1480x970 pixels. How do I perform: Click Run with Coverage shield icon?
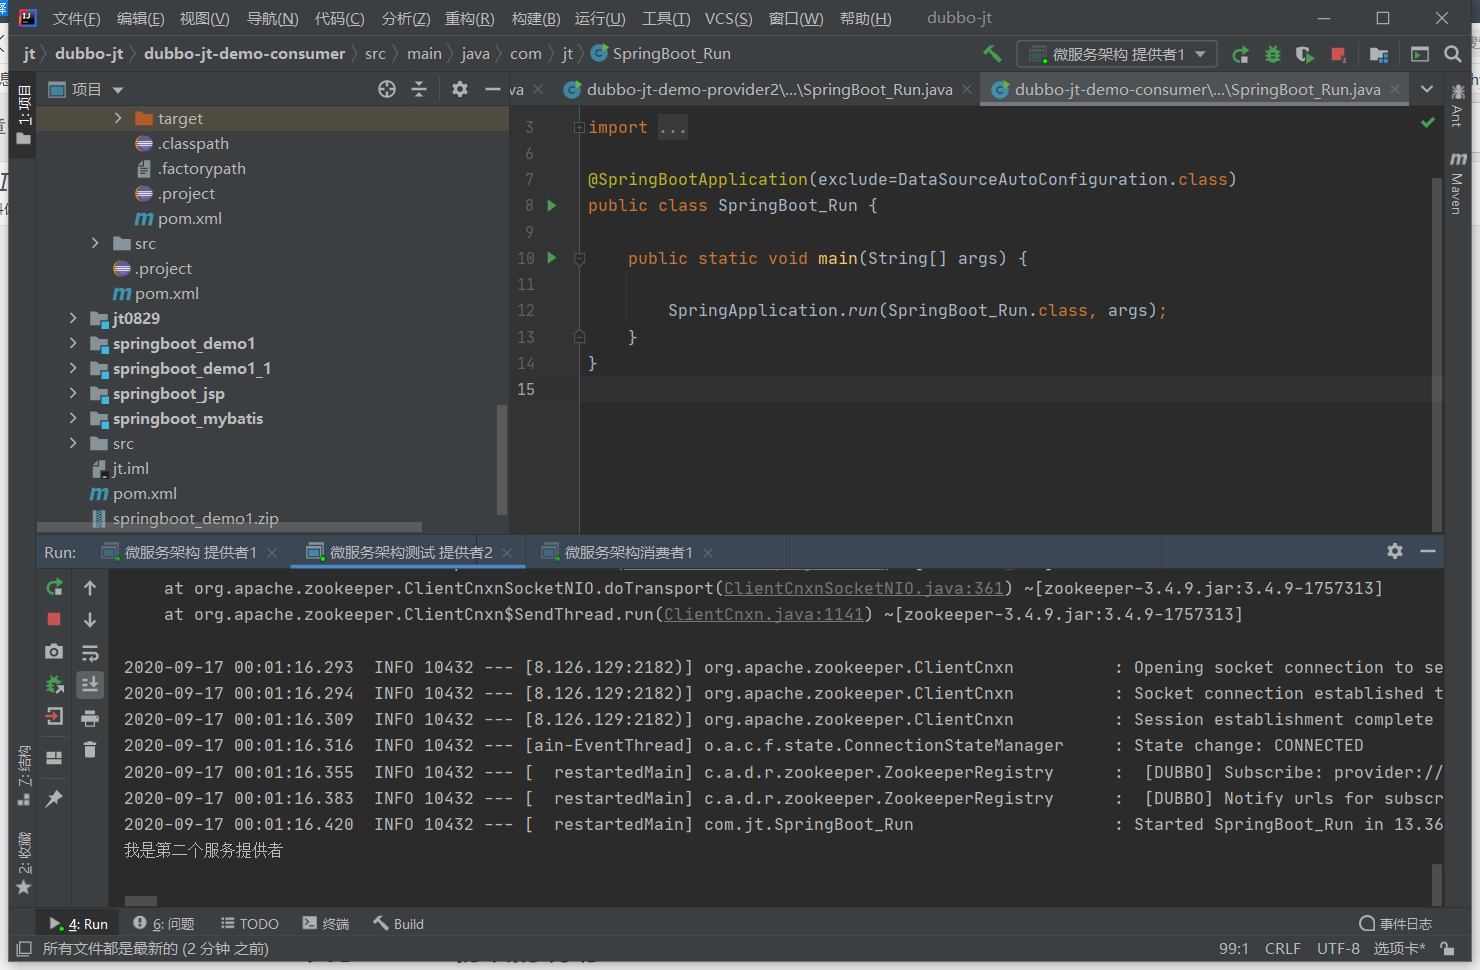1304,54
